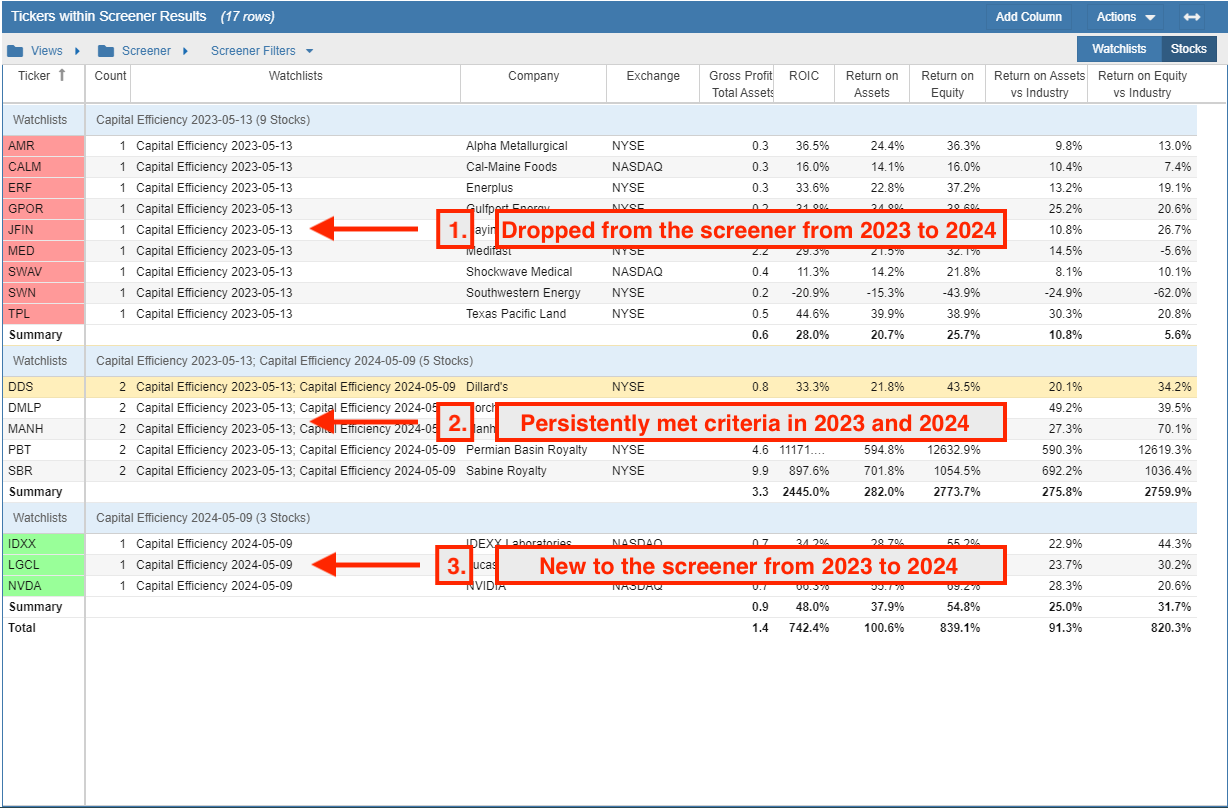Click the Add Column button
Screen dimensions: 1228x808
point(1028,17)
